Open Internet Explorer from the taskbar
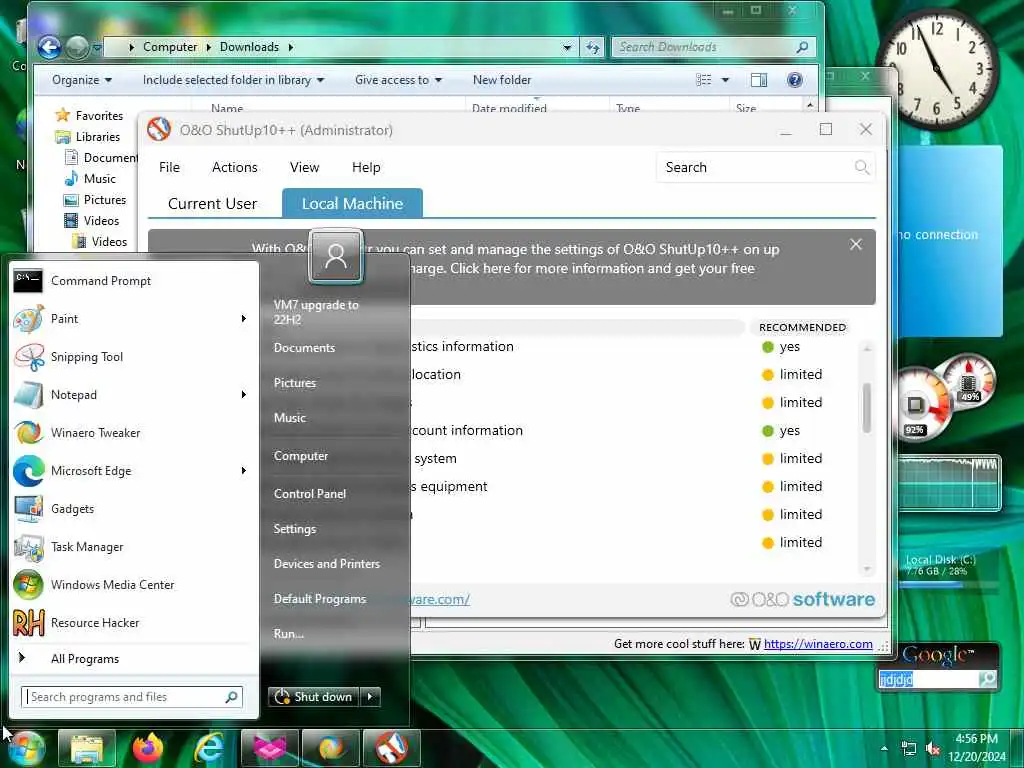 coord(209,748)
